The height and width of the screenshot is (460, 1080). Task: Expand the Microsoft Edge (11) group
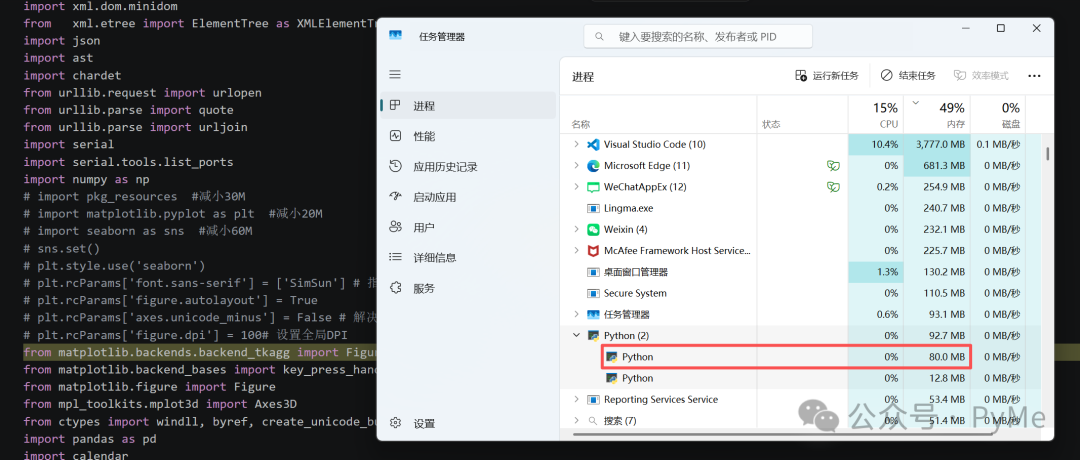577,165
